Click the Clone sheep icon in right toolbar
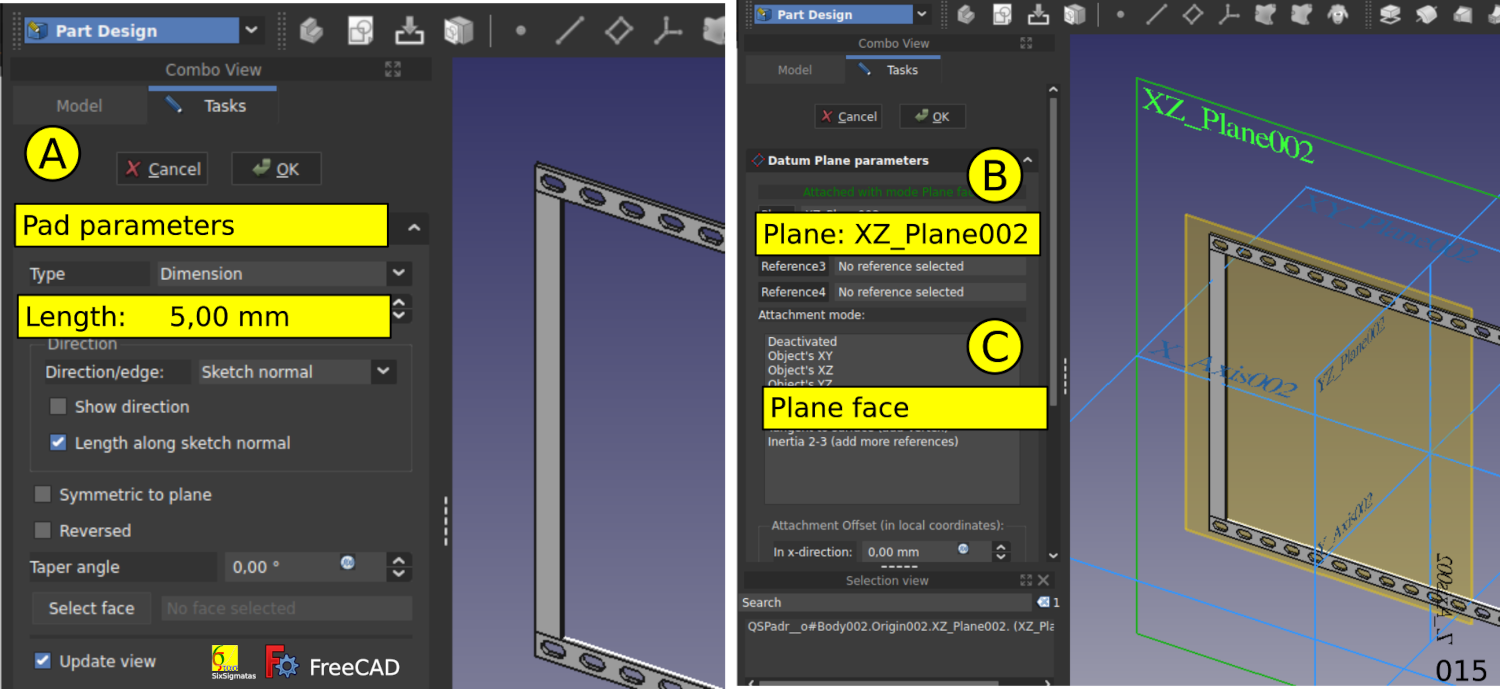The width and height of the screenshot is (1500, 689). click(x=1336, y=14)
